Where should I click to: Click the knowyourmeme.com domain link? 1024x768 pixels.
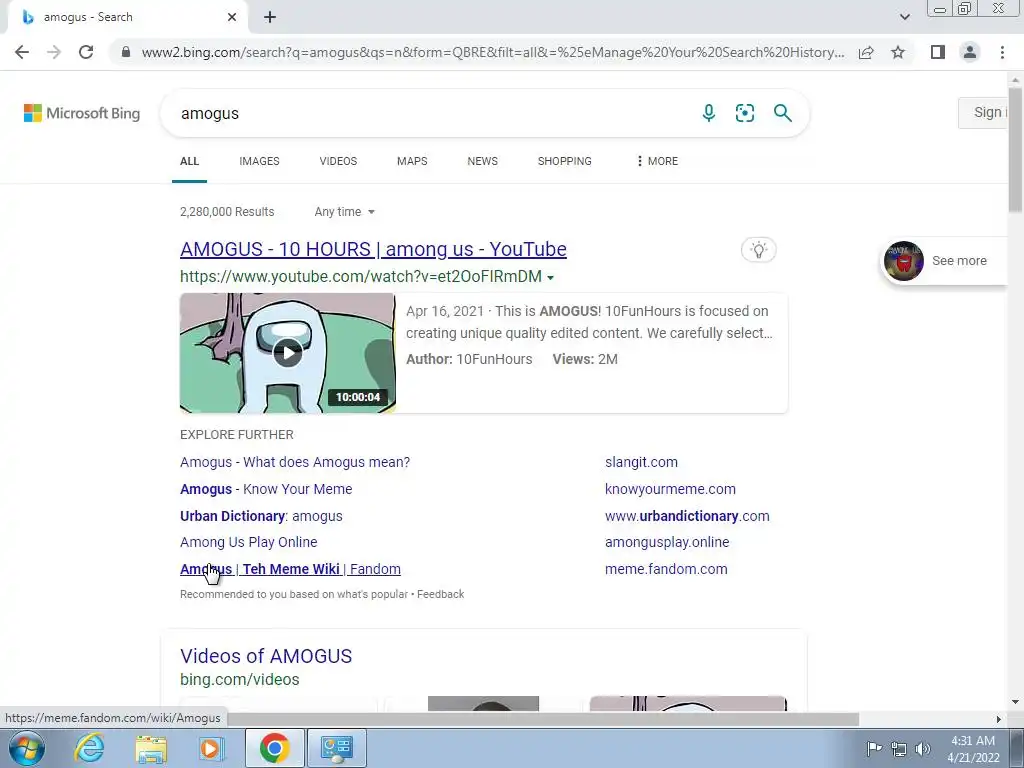coord(670,489)
